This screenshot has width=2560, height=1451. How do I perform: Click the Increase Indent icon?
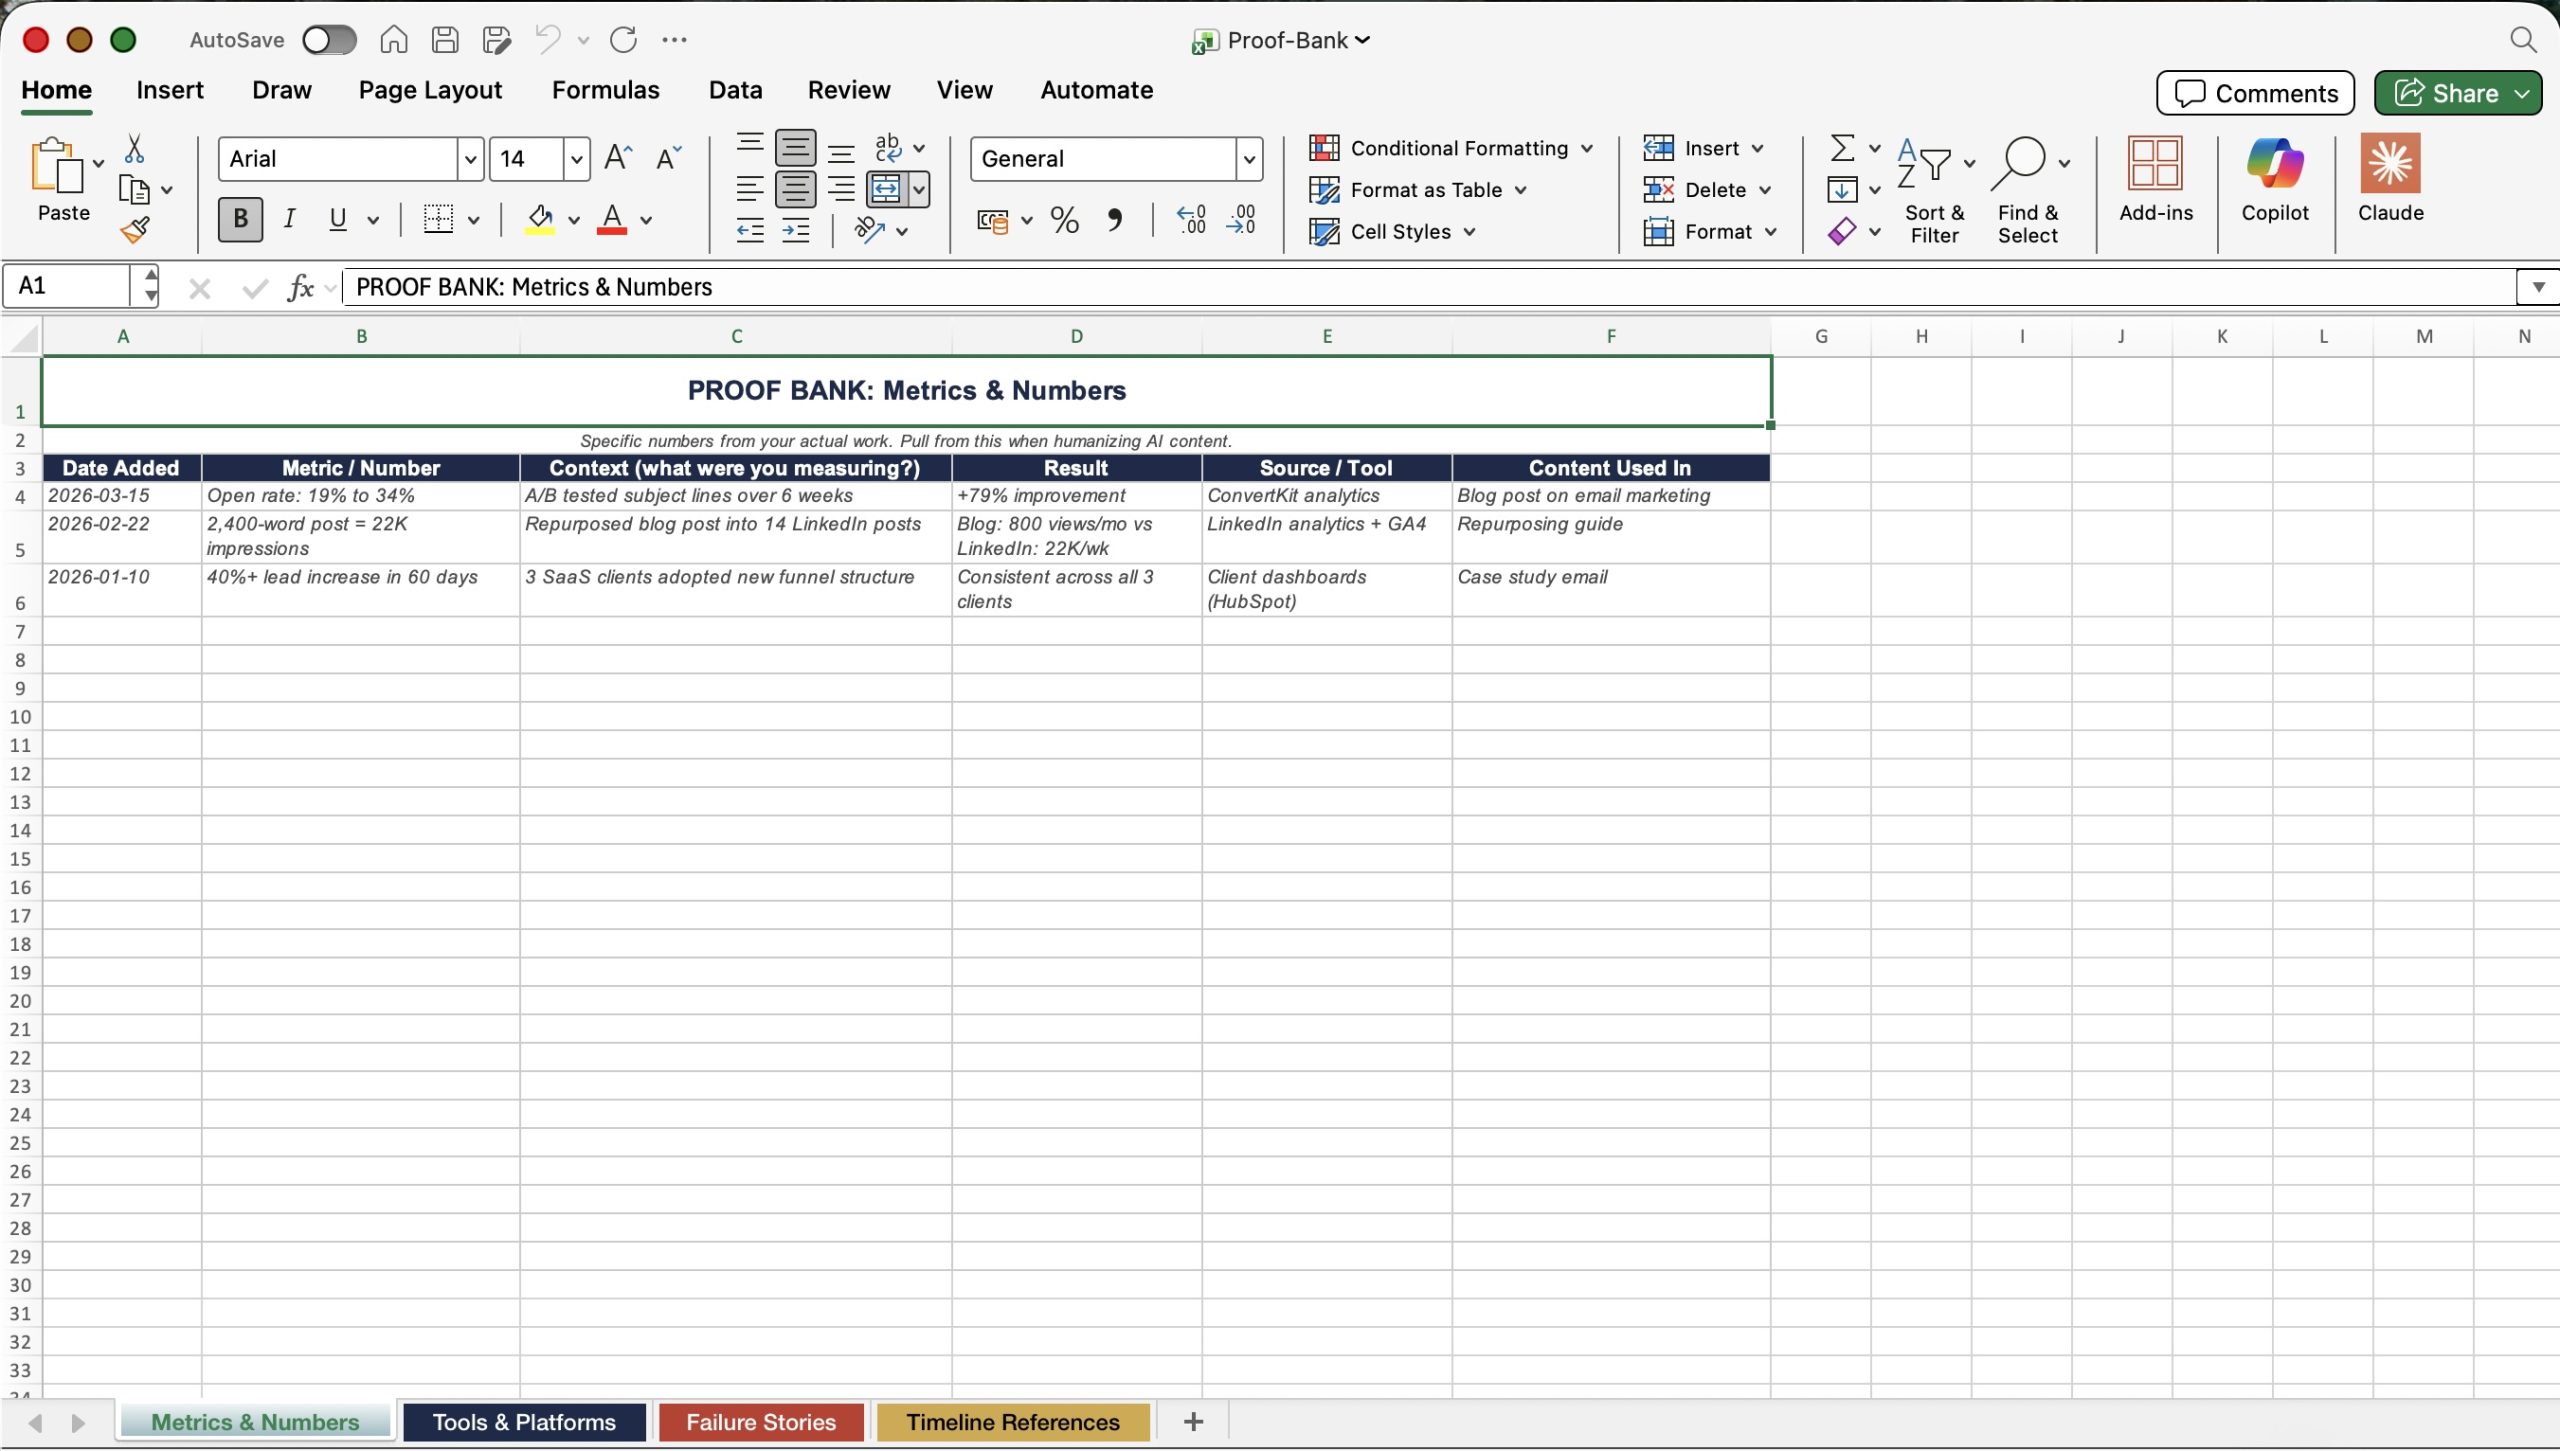coord(796,231)
